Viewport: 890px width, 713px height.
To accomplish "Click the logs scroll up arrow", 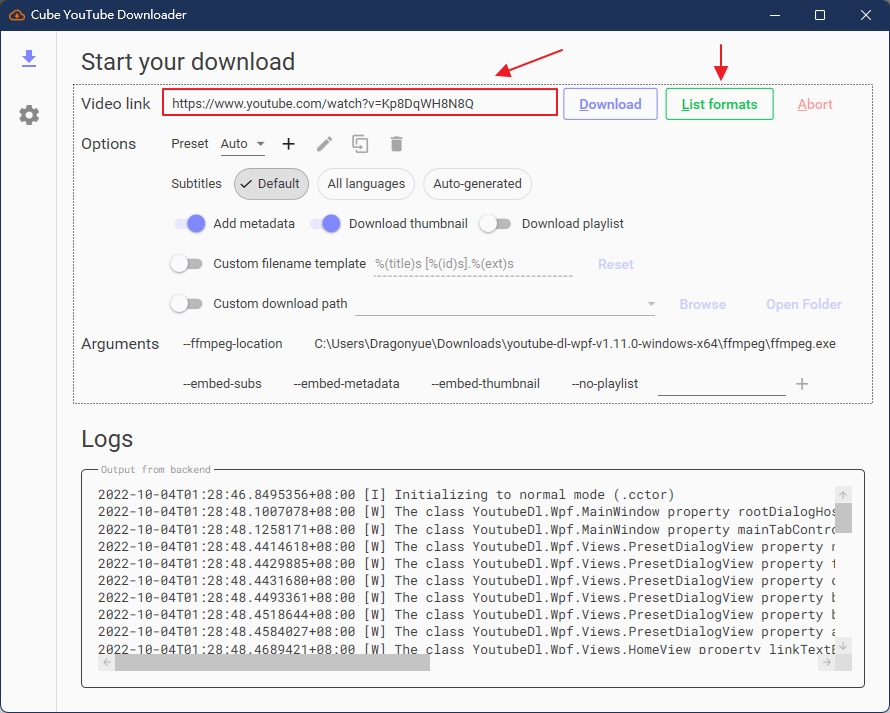I will tap(843, 495).
